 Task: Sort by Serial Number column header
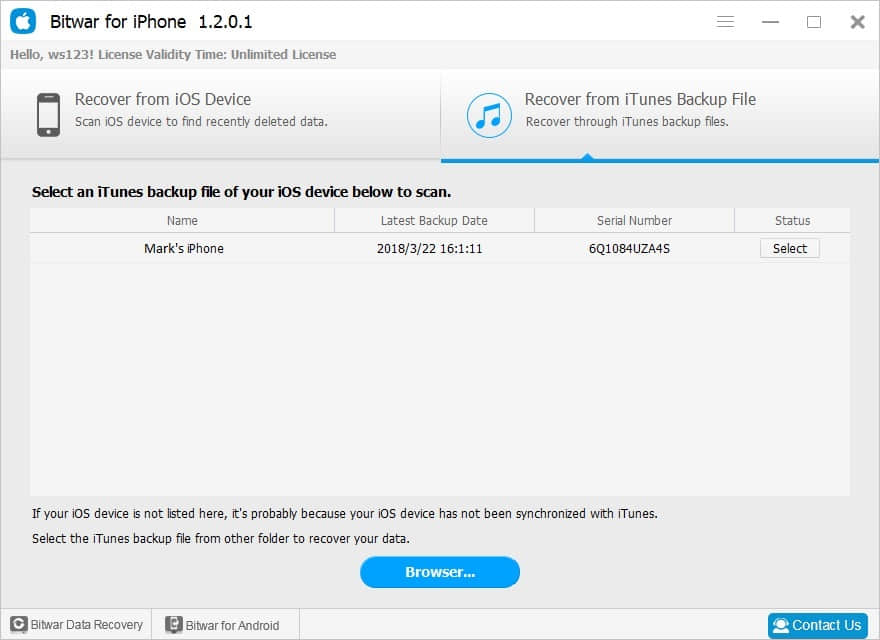634,221
